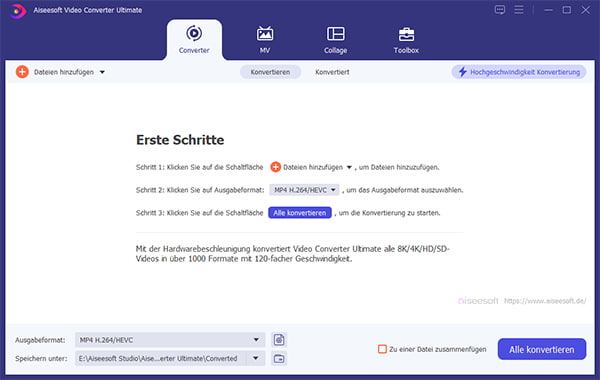Open the Converter tab
The height and width of the screenshot is (380, 600).
(x=194, y=40)
